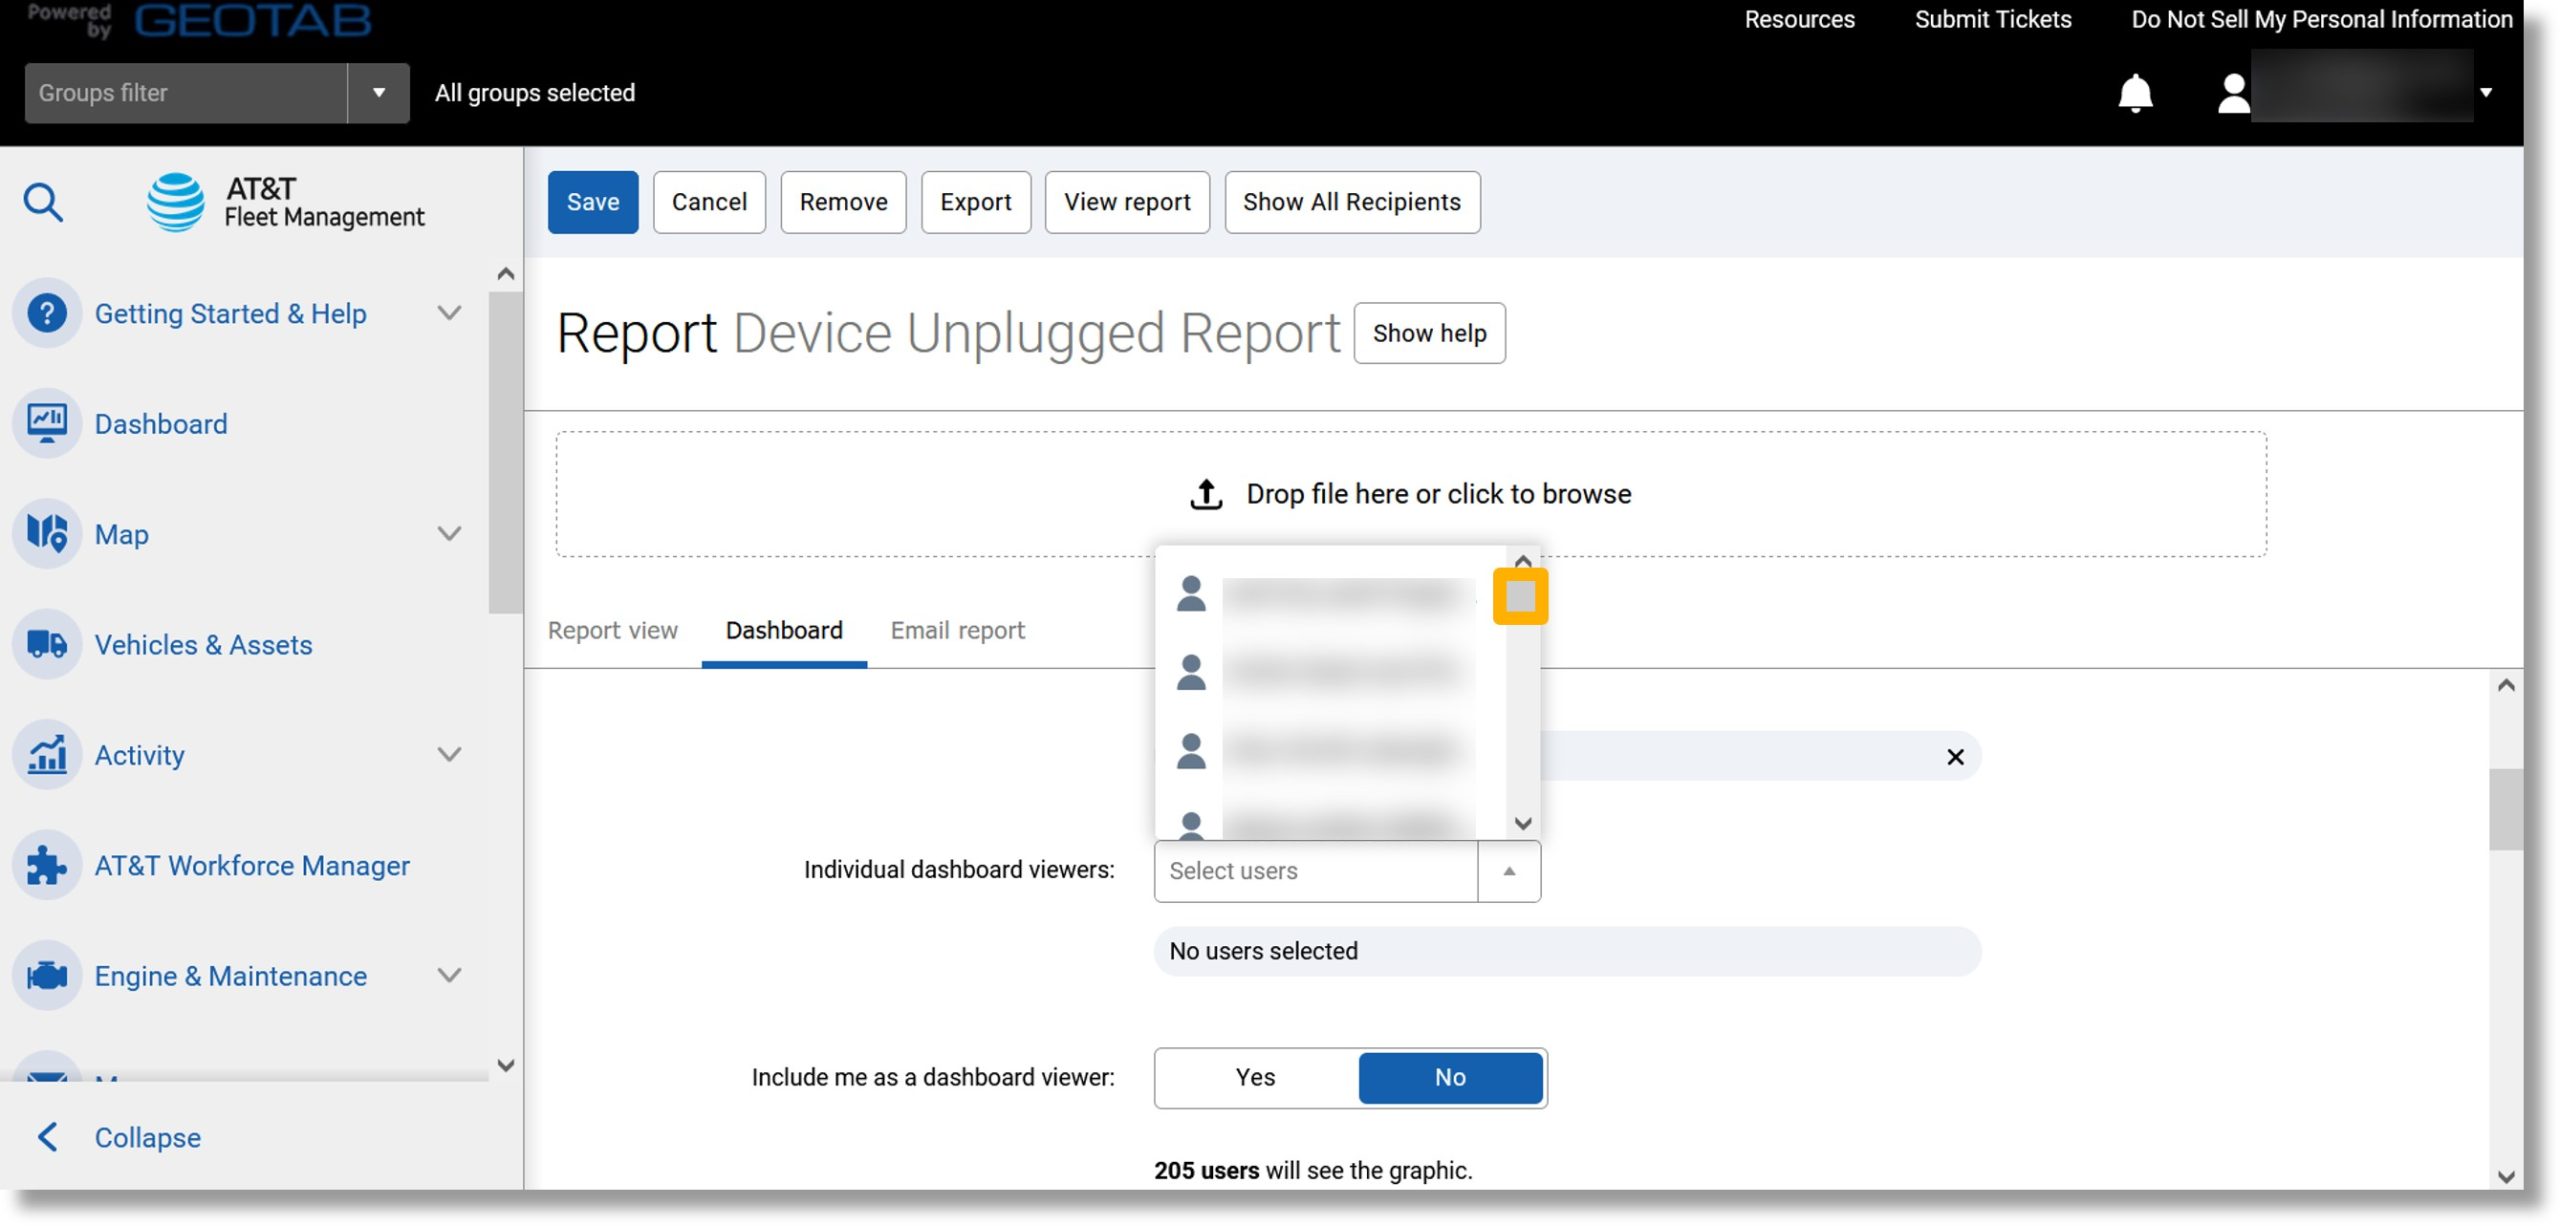Click the Select users input field
Viewport: 2560px width, 1226px height.
pos(1316,871)
